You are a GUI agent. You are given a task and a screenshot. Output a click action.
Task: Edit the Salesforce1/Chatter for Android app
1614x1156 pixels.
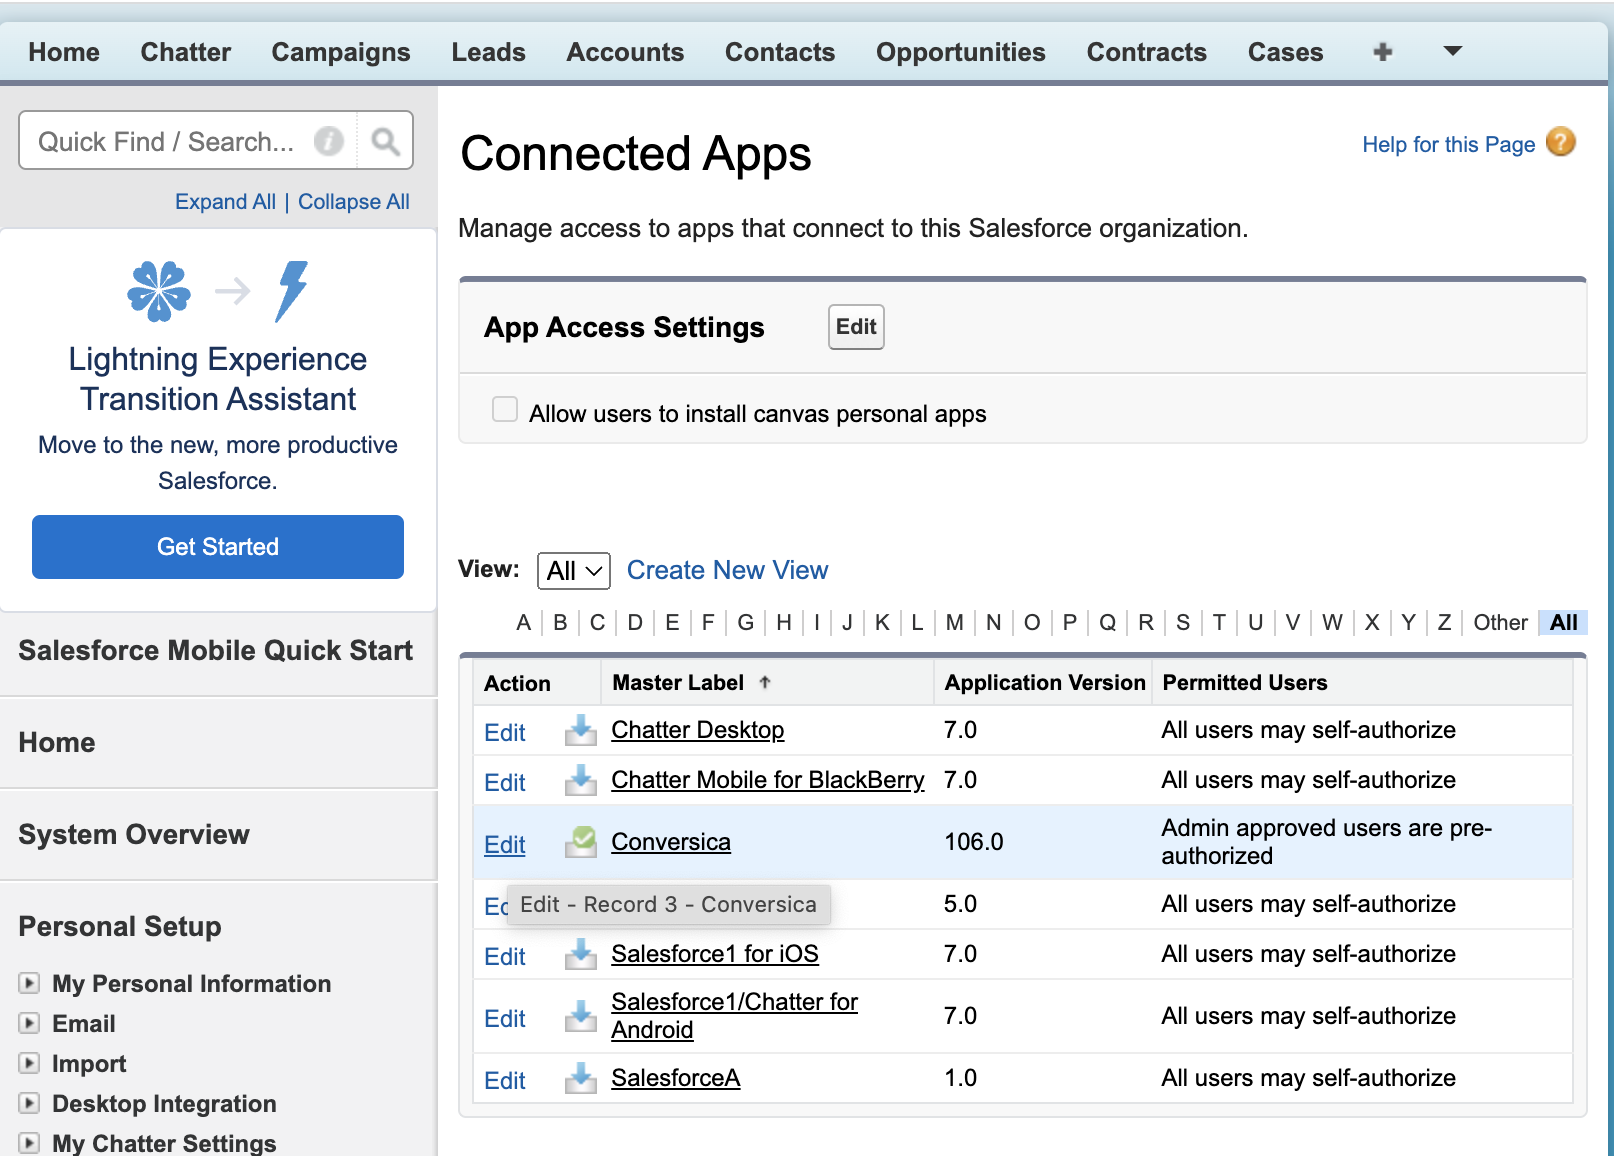coord(505,1019)
